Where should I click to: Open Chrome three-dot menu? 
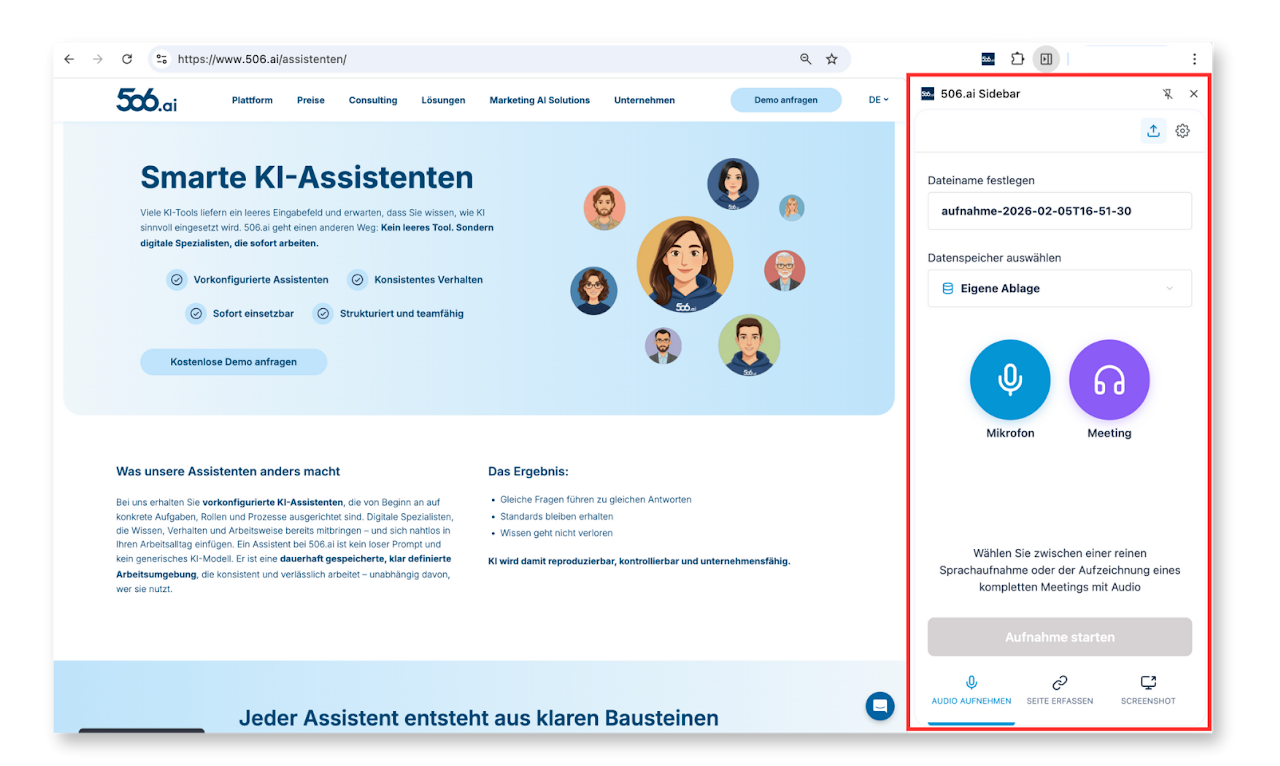[x=1194, y=59]
